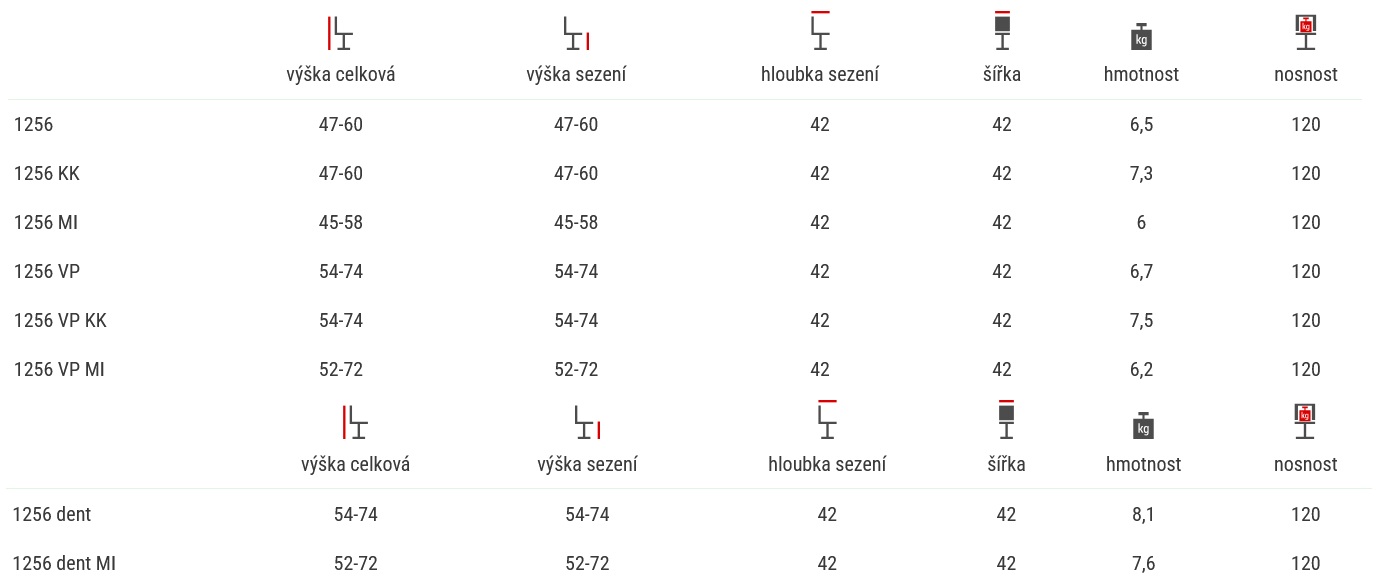Click the 'nosnost' header in the second table
Image resolution: width=1376 pixels, height=587 pixels.
tap(1306, 464)
